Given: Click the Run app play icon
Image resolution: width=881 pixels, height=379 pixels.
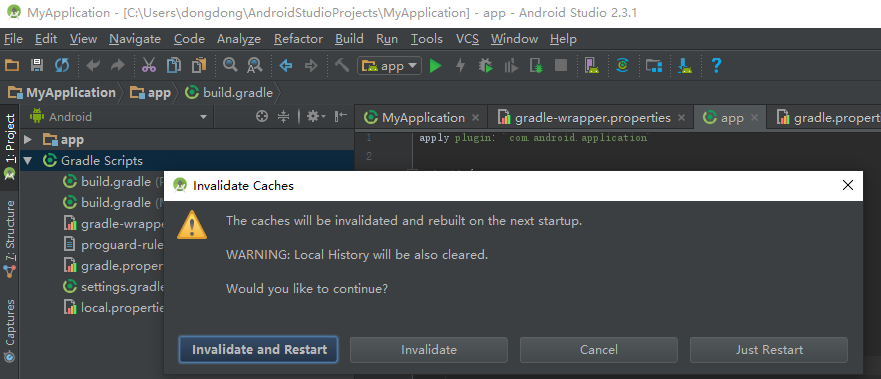Looking at the screenshot, I should tap(435, 66).
